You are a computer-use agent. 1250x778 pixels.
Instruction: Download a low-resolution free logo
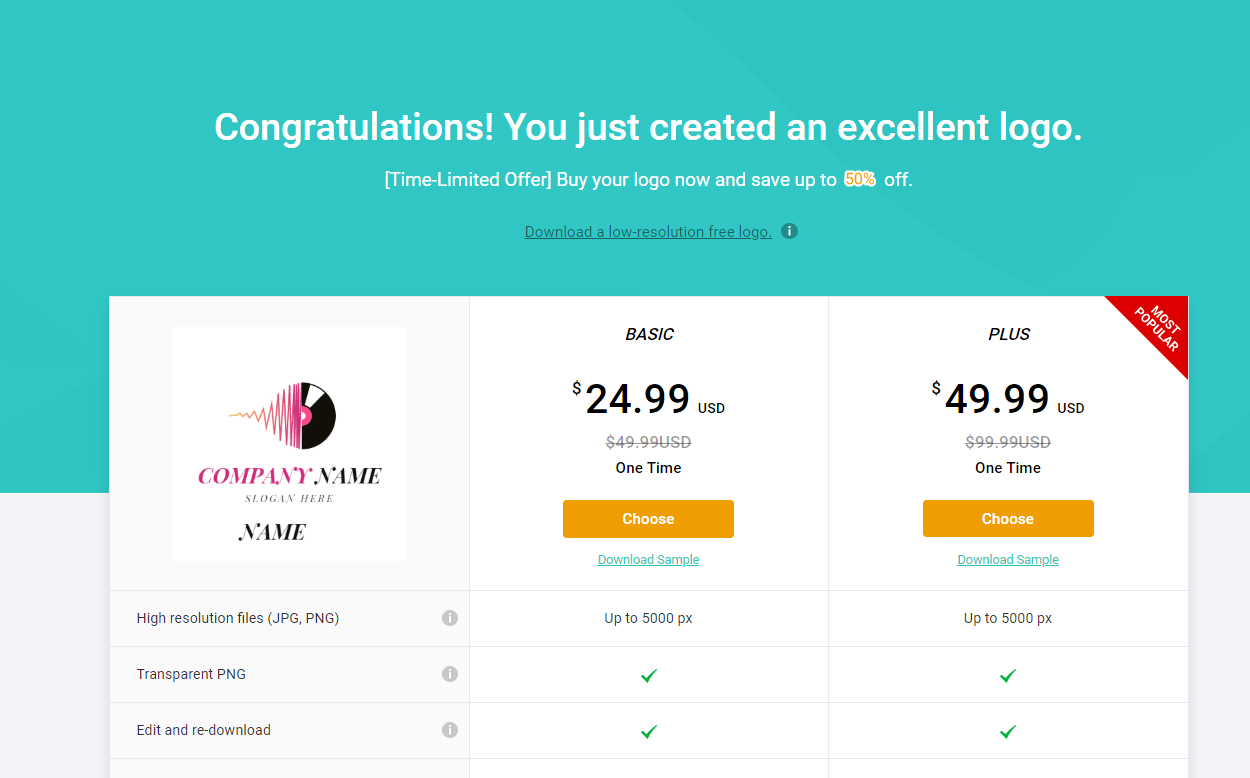(x=648, y=232)
